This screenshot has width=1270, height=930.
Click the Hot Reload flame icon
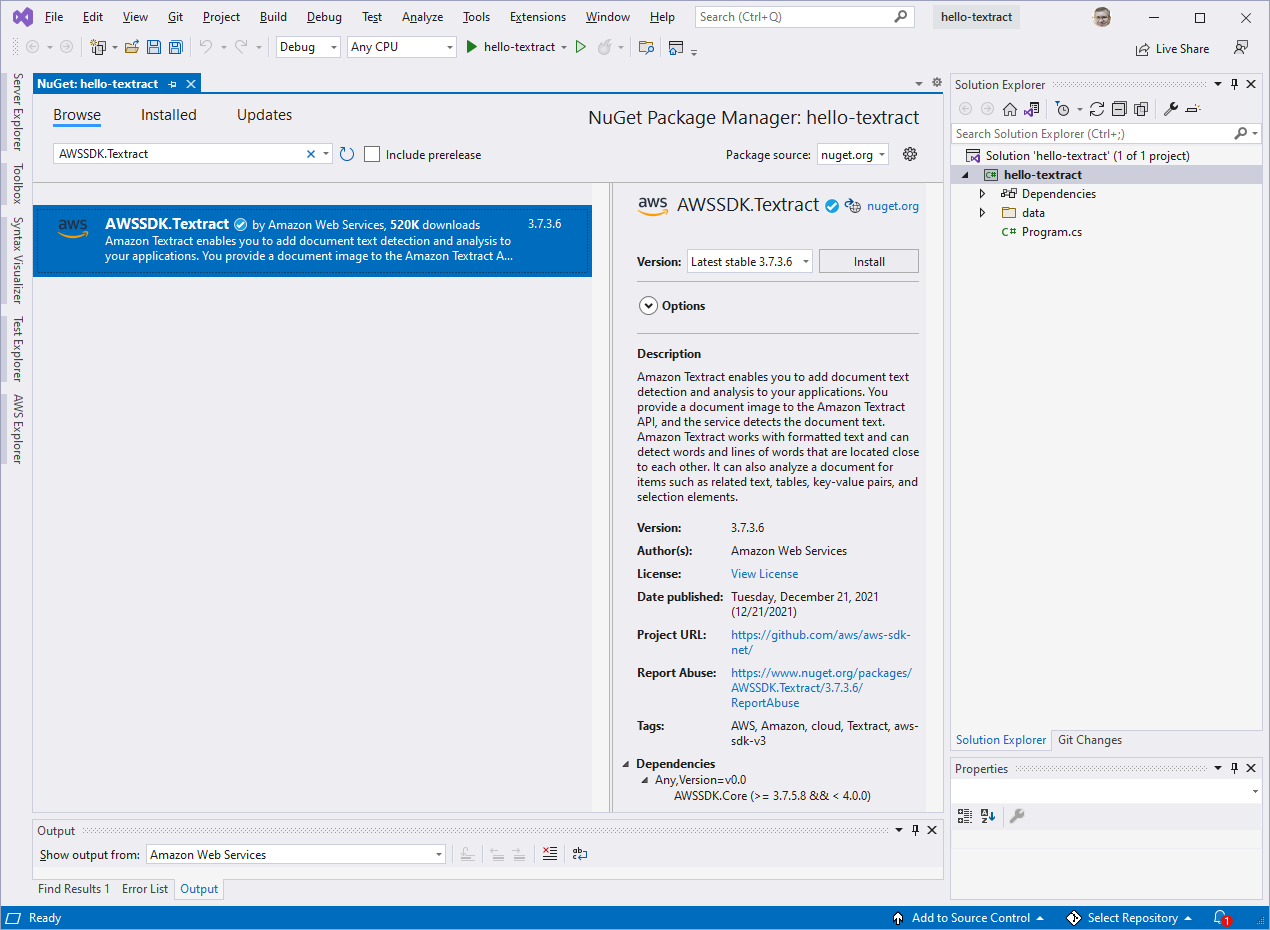(x=604, y=47)
